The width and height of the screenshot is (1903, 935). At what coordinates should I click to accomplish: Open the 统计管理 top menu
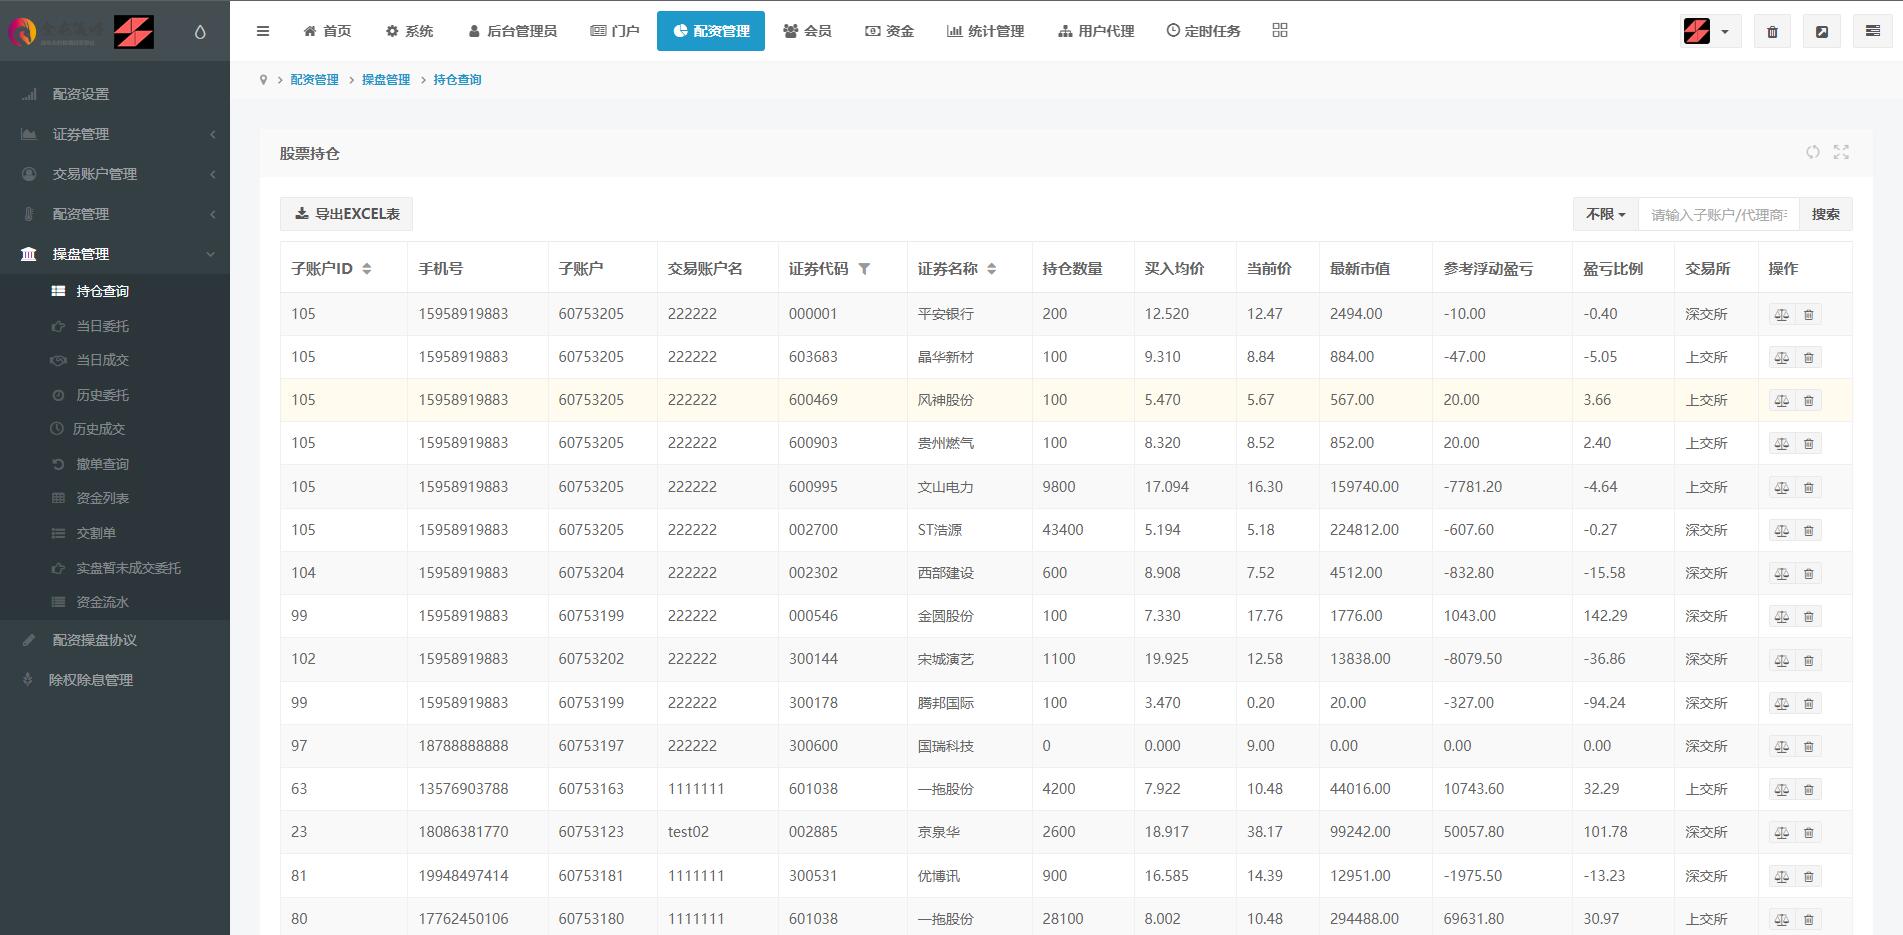tap(985, 31)
